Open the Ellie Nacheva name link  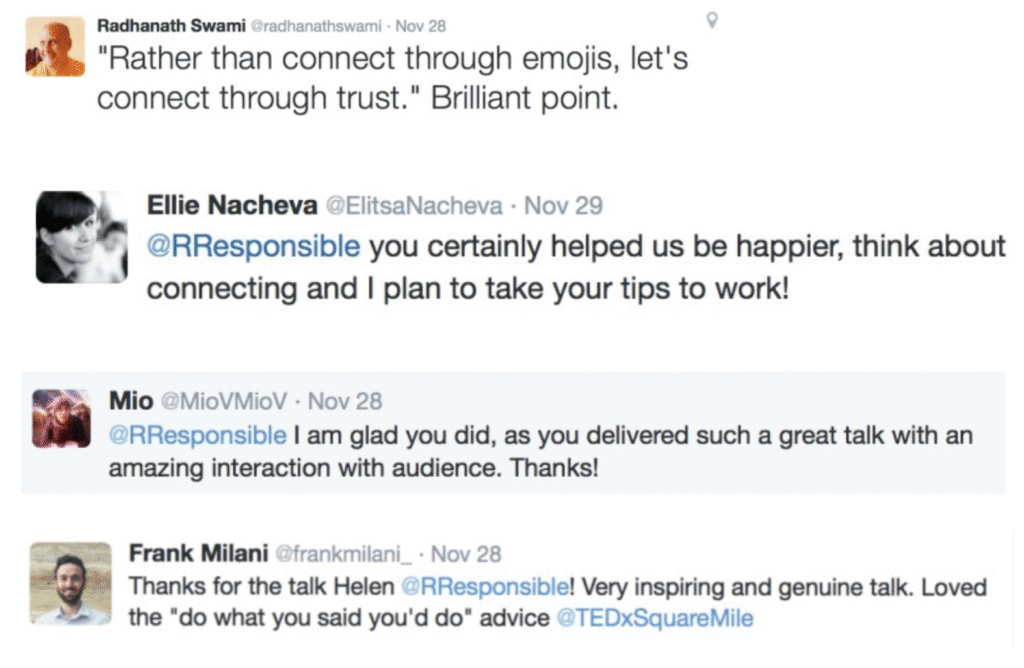[232, 206]
